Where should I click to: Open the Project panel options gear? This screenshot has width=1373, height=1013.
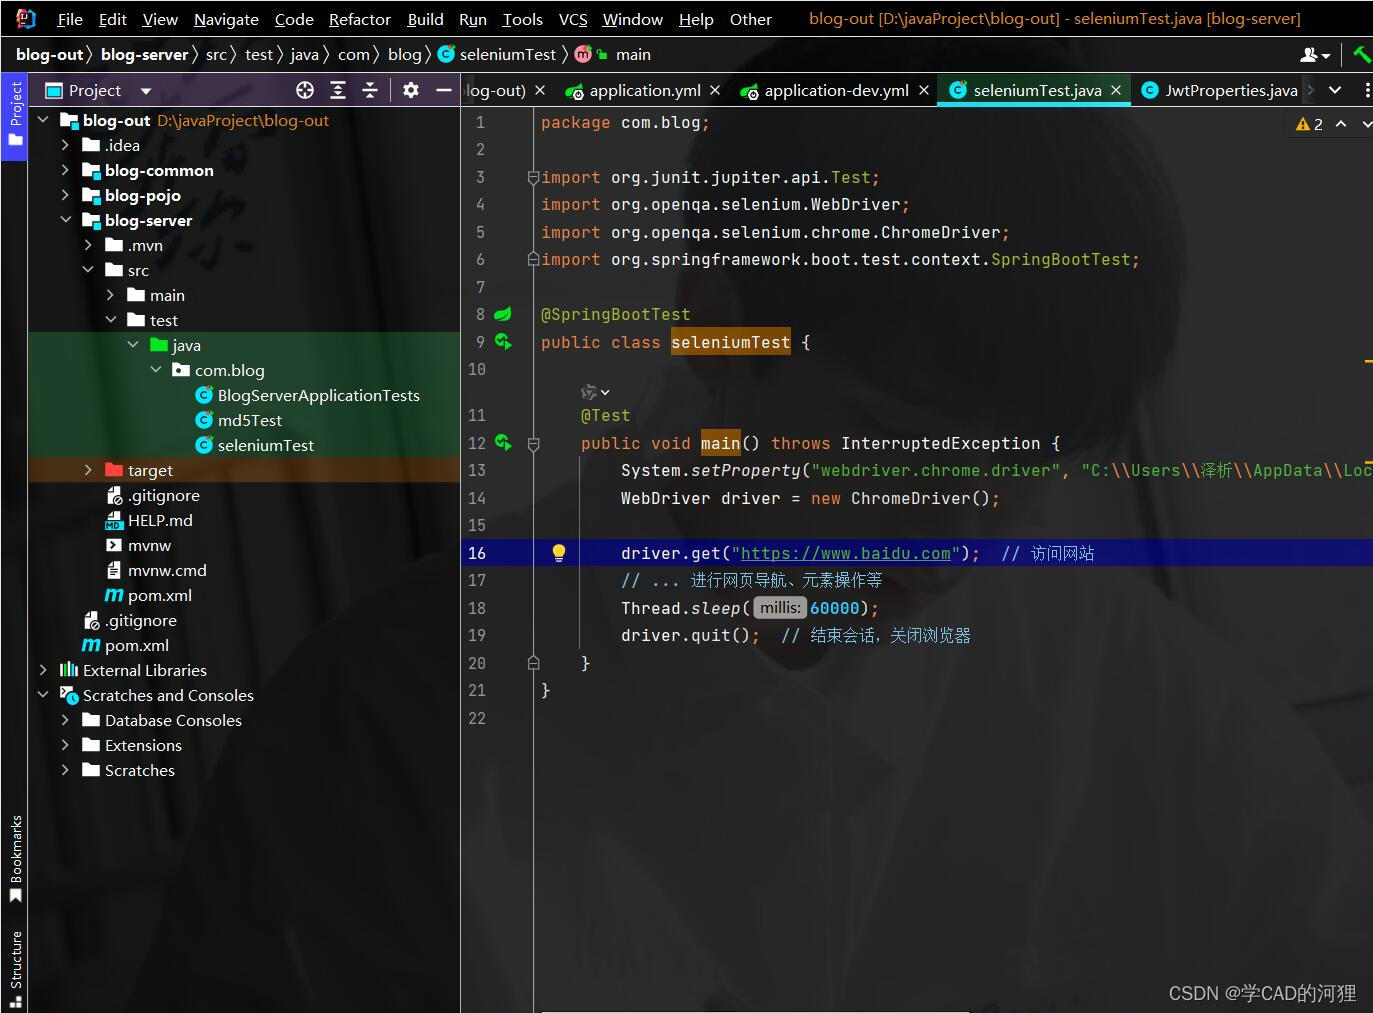pos(410,90)
